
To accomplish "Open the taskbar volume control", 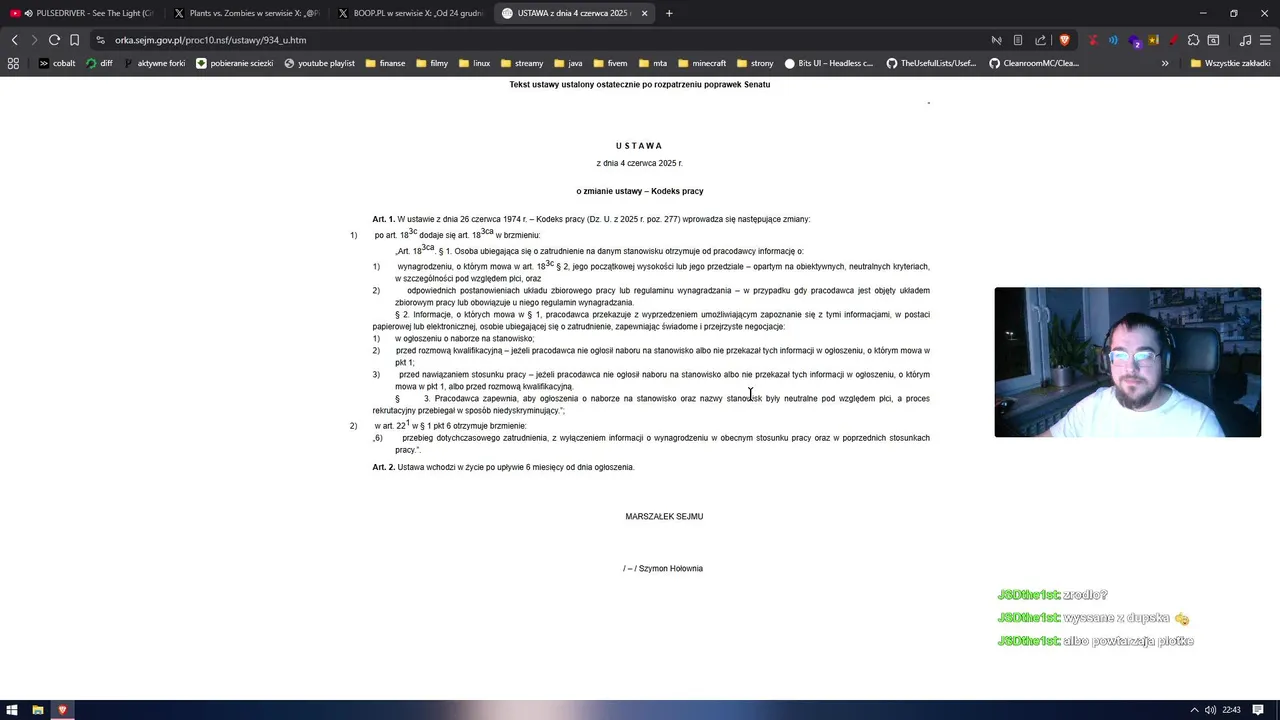I will 1210,710.
